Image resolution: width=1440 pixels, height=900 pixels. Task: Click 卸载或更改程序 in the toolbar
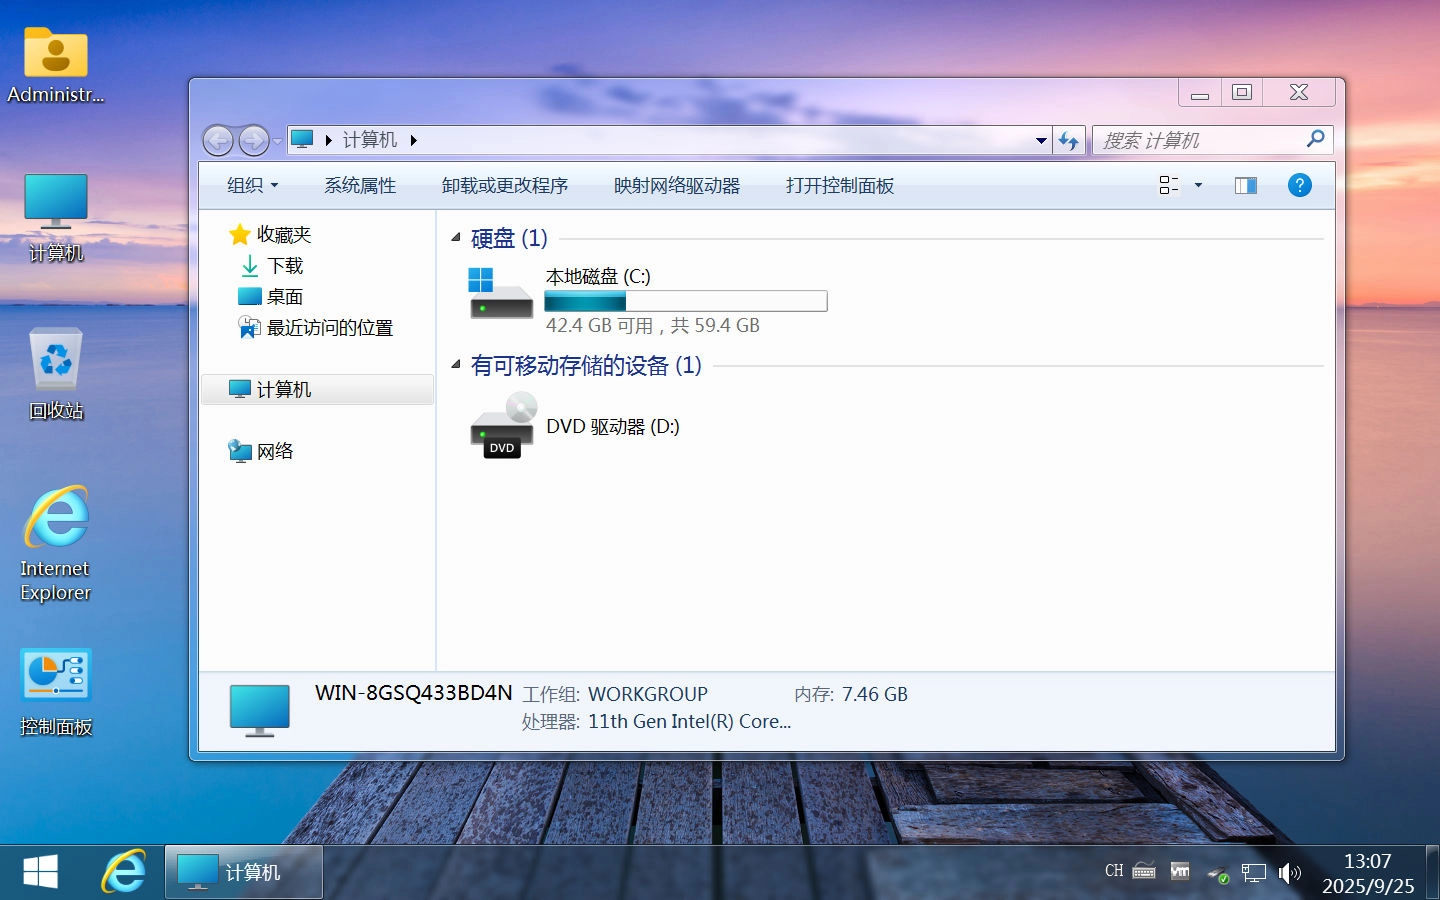[504, 185]
